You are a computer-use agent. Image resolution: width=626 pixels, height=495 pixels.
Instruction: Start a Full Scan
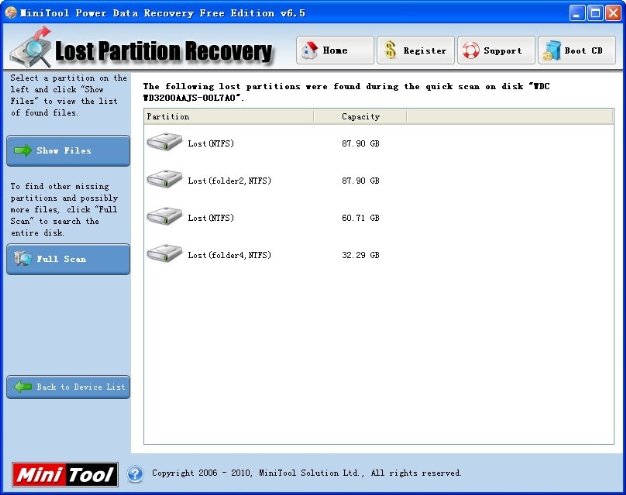point(68,259)
